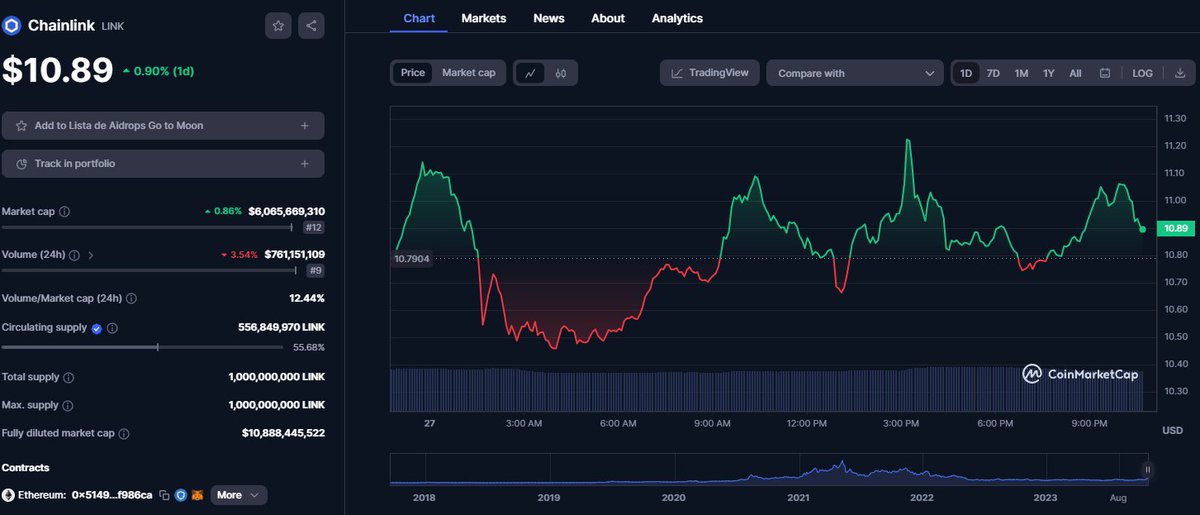Open the News tab
The image size is (1200, 515).
coord(549,18)
